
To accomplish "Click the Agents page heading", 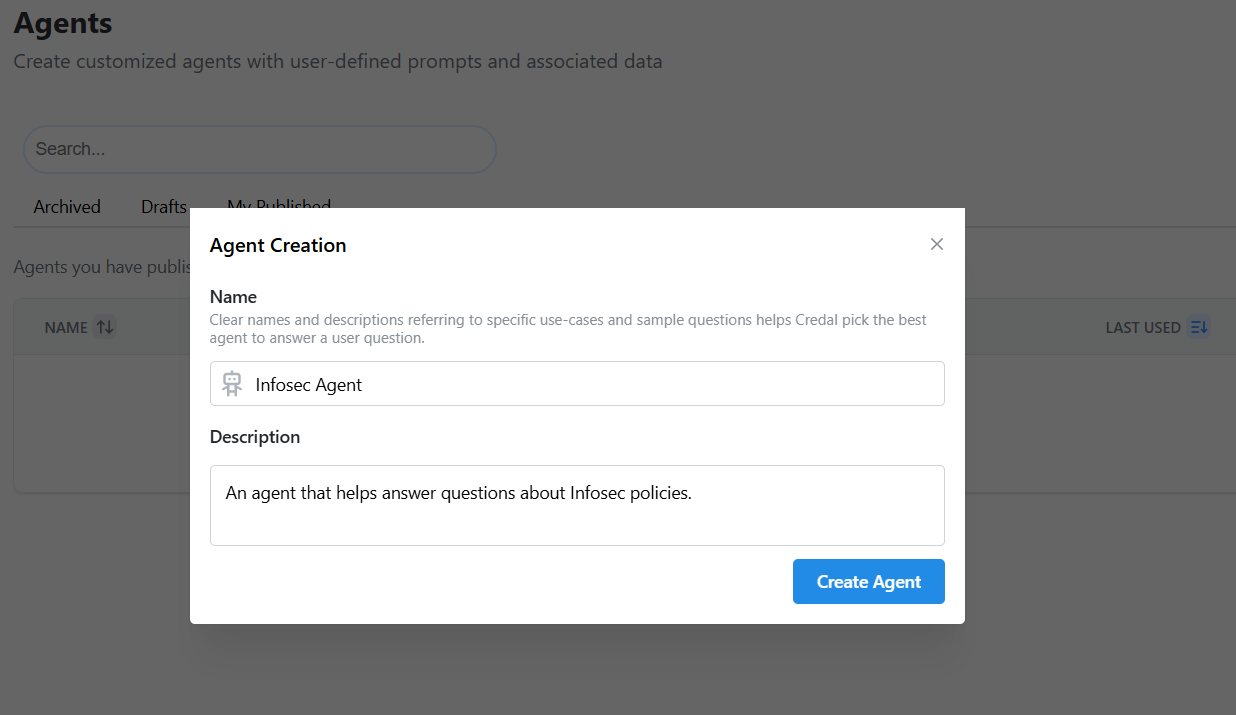I will 63,22.
